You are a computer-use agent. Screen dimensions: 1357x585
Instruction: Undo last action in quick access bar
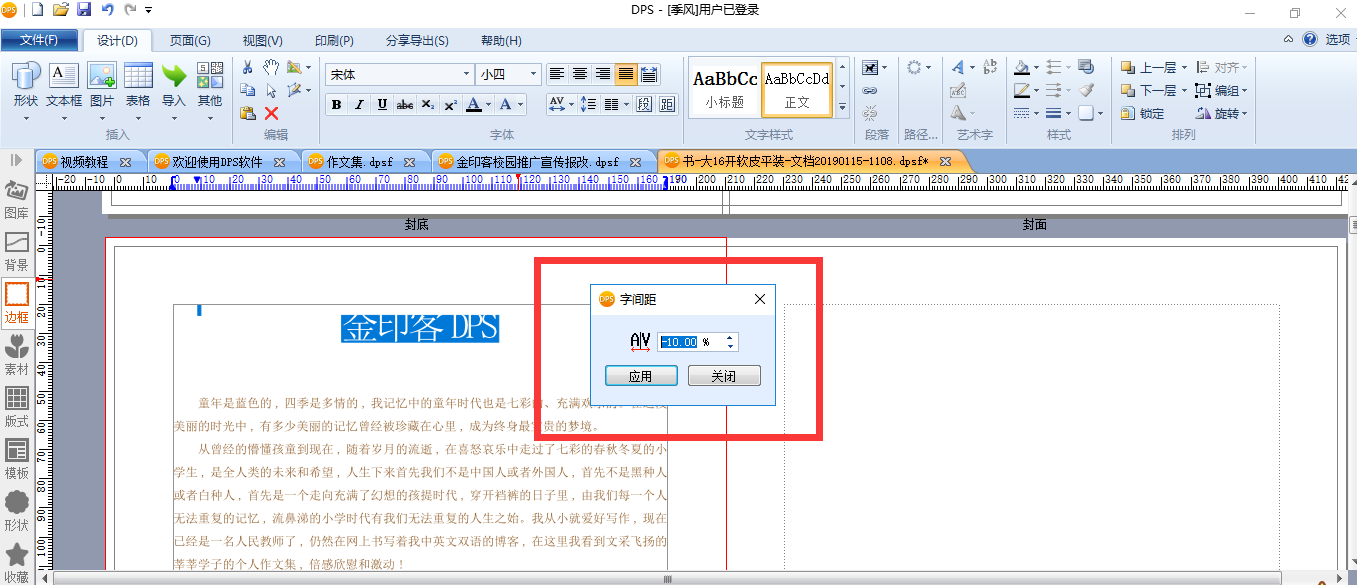[x=107, y=10]
